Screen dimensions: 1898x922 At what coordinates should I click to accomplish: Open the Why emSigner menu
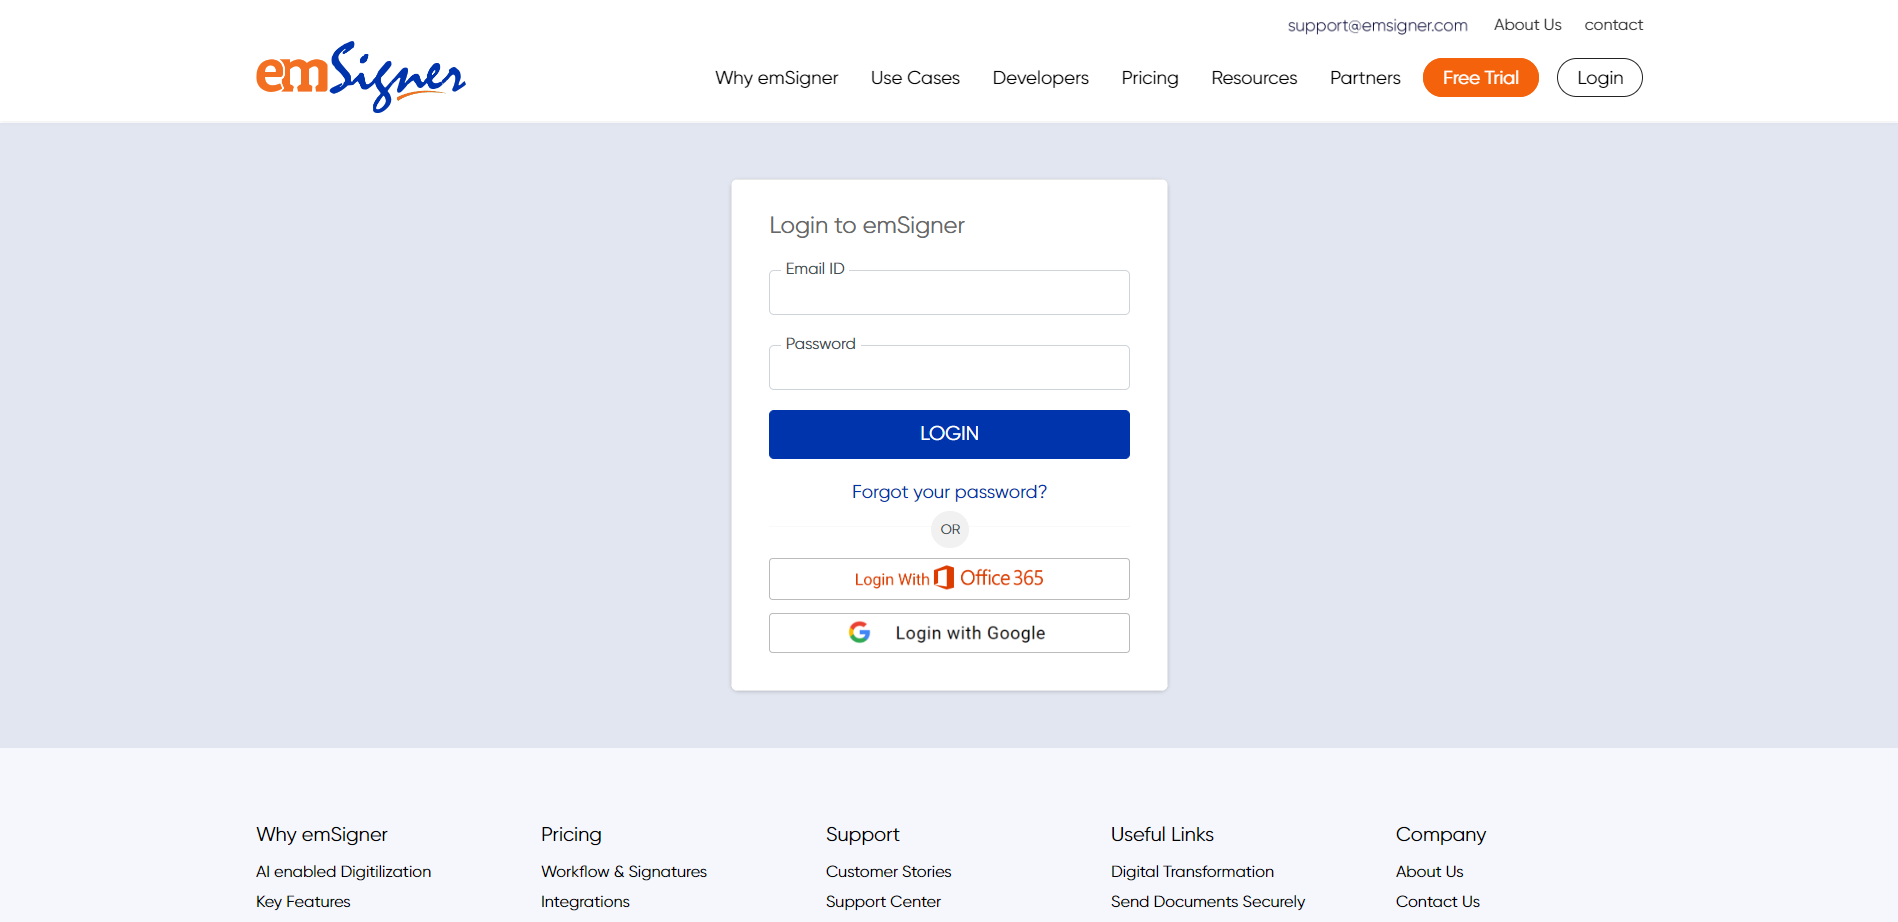point(776,78)
